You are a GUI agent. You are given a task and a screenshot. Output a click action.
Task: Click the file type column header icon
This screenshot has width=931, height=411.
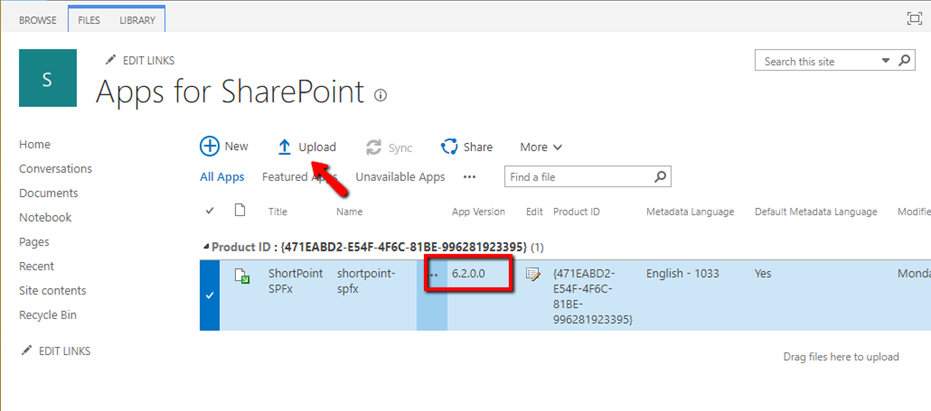pos(239,210)
